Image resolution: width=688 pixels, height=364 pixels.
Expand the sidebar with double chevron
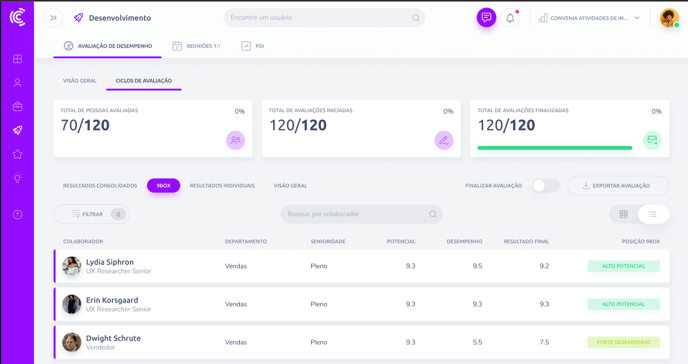pos(54,18)
